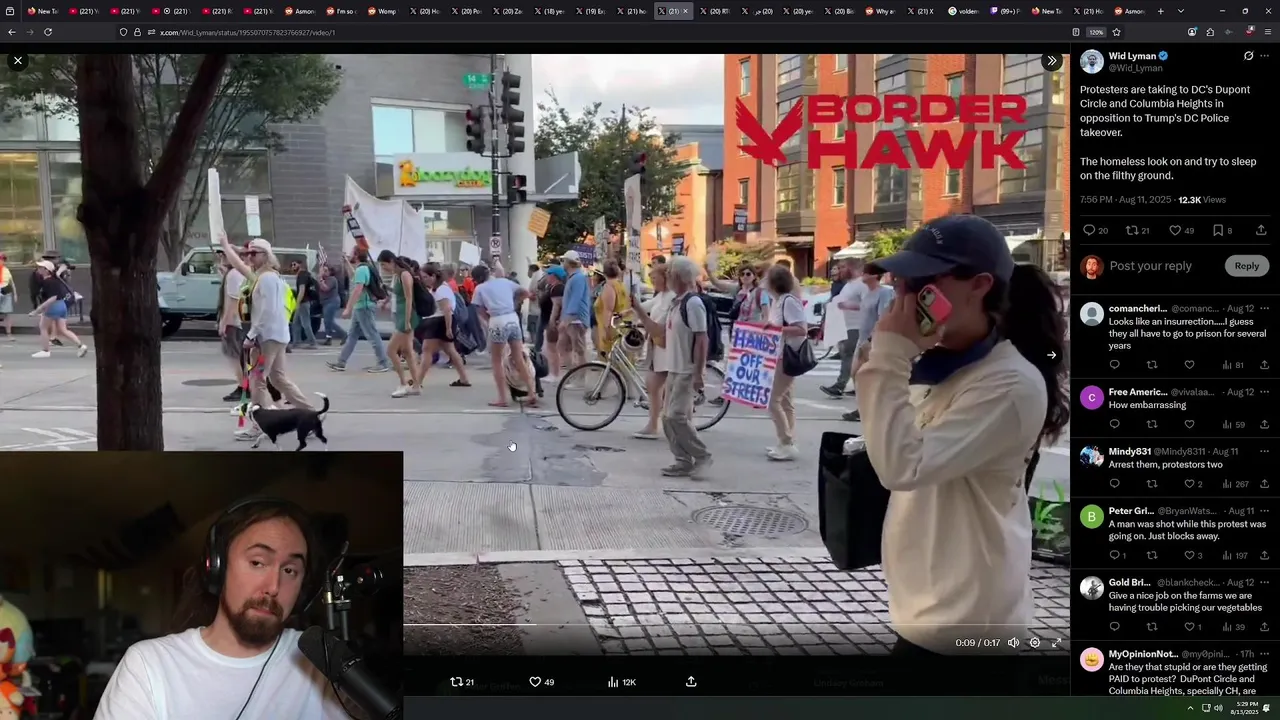Go back with the browser back arrow

click(x=11, y=32)
